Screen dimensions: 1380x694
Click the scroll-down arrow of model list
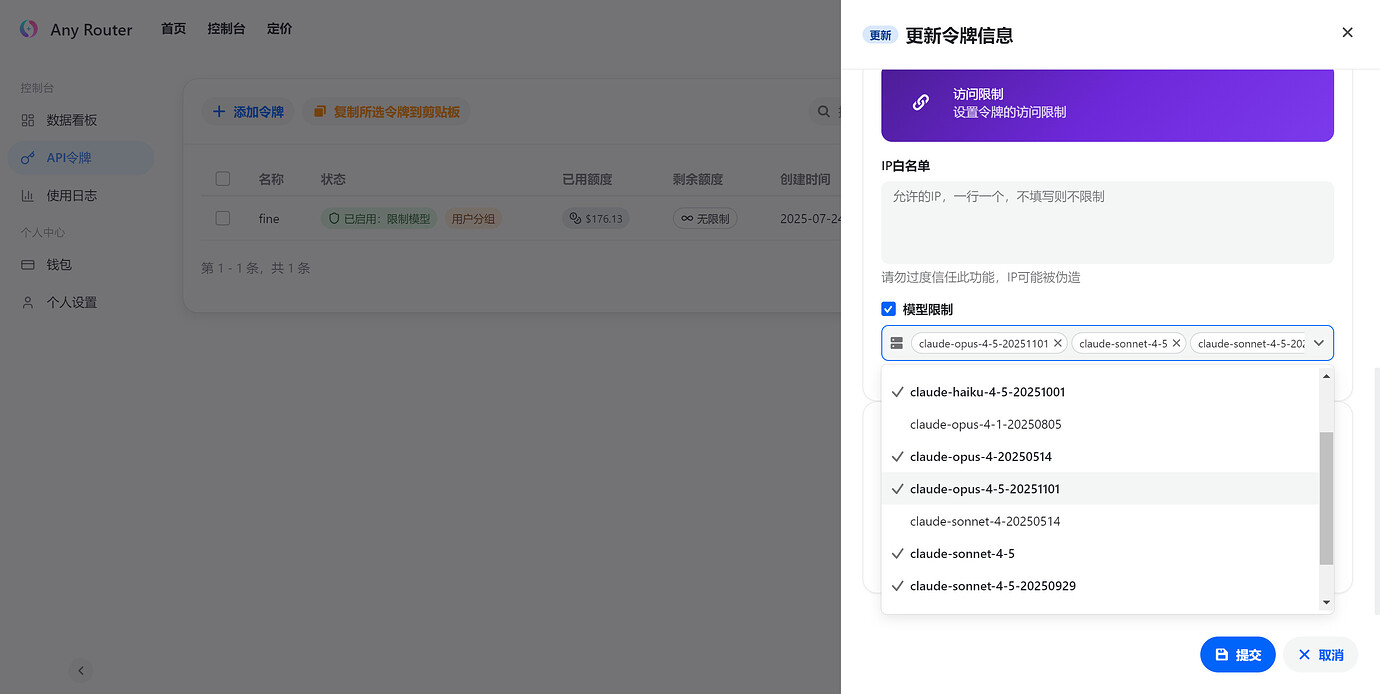tap(1326, 602)
